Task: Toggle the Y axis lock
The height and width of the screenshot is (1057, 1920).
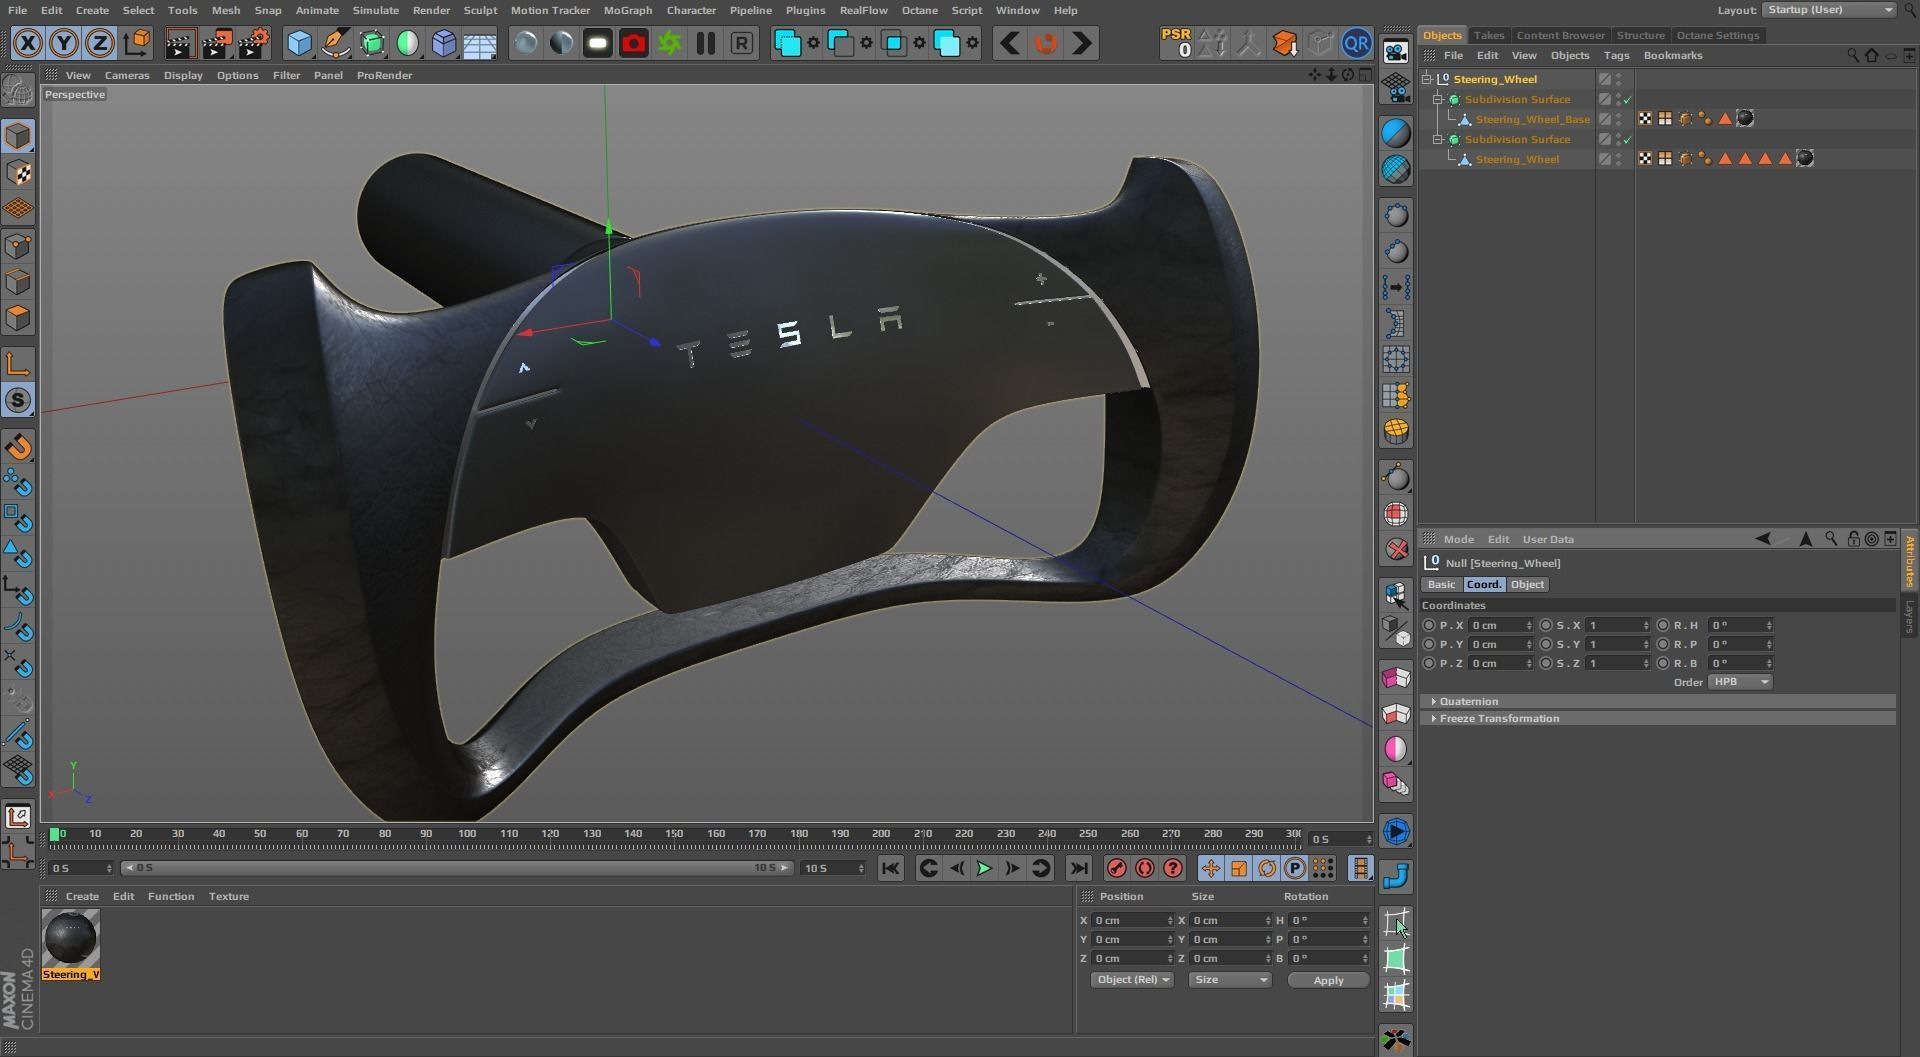Action: click(x=64, y=43)
